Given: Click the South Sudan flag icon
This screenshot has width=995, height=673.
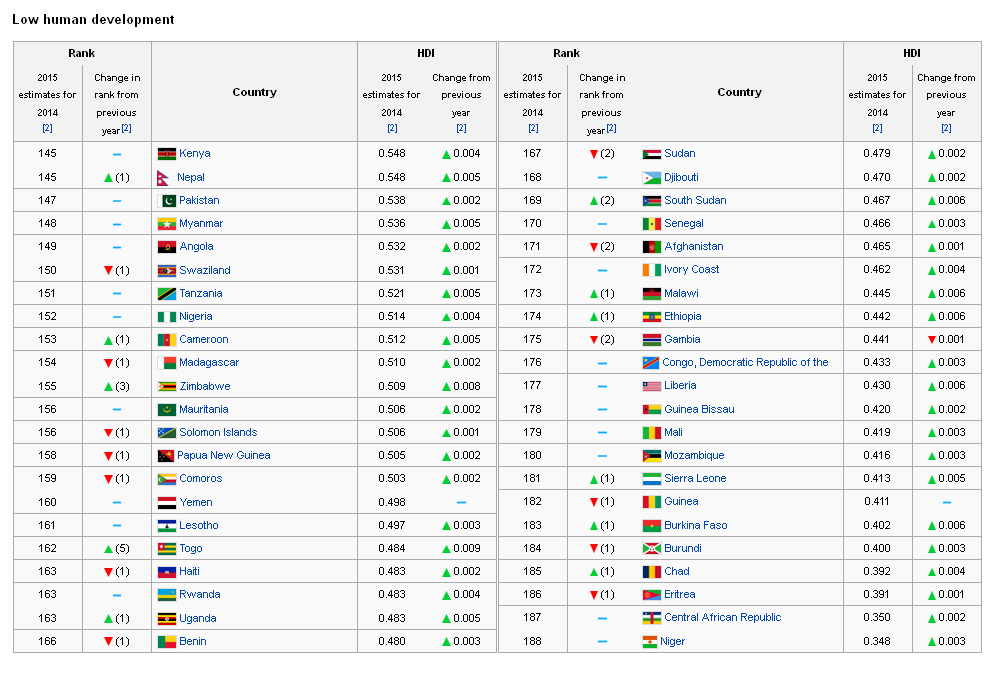Looking at the screenshot, I should pos(652,201).
